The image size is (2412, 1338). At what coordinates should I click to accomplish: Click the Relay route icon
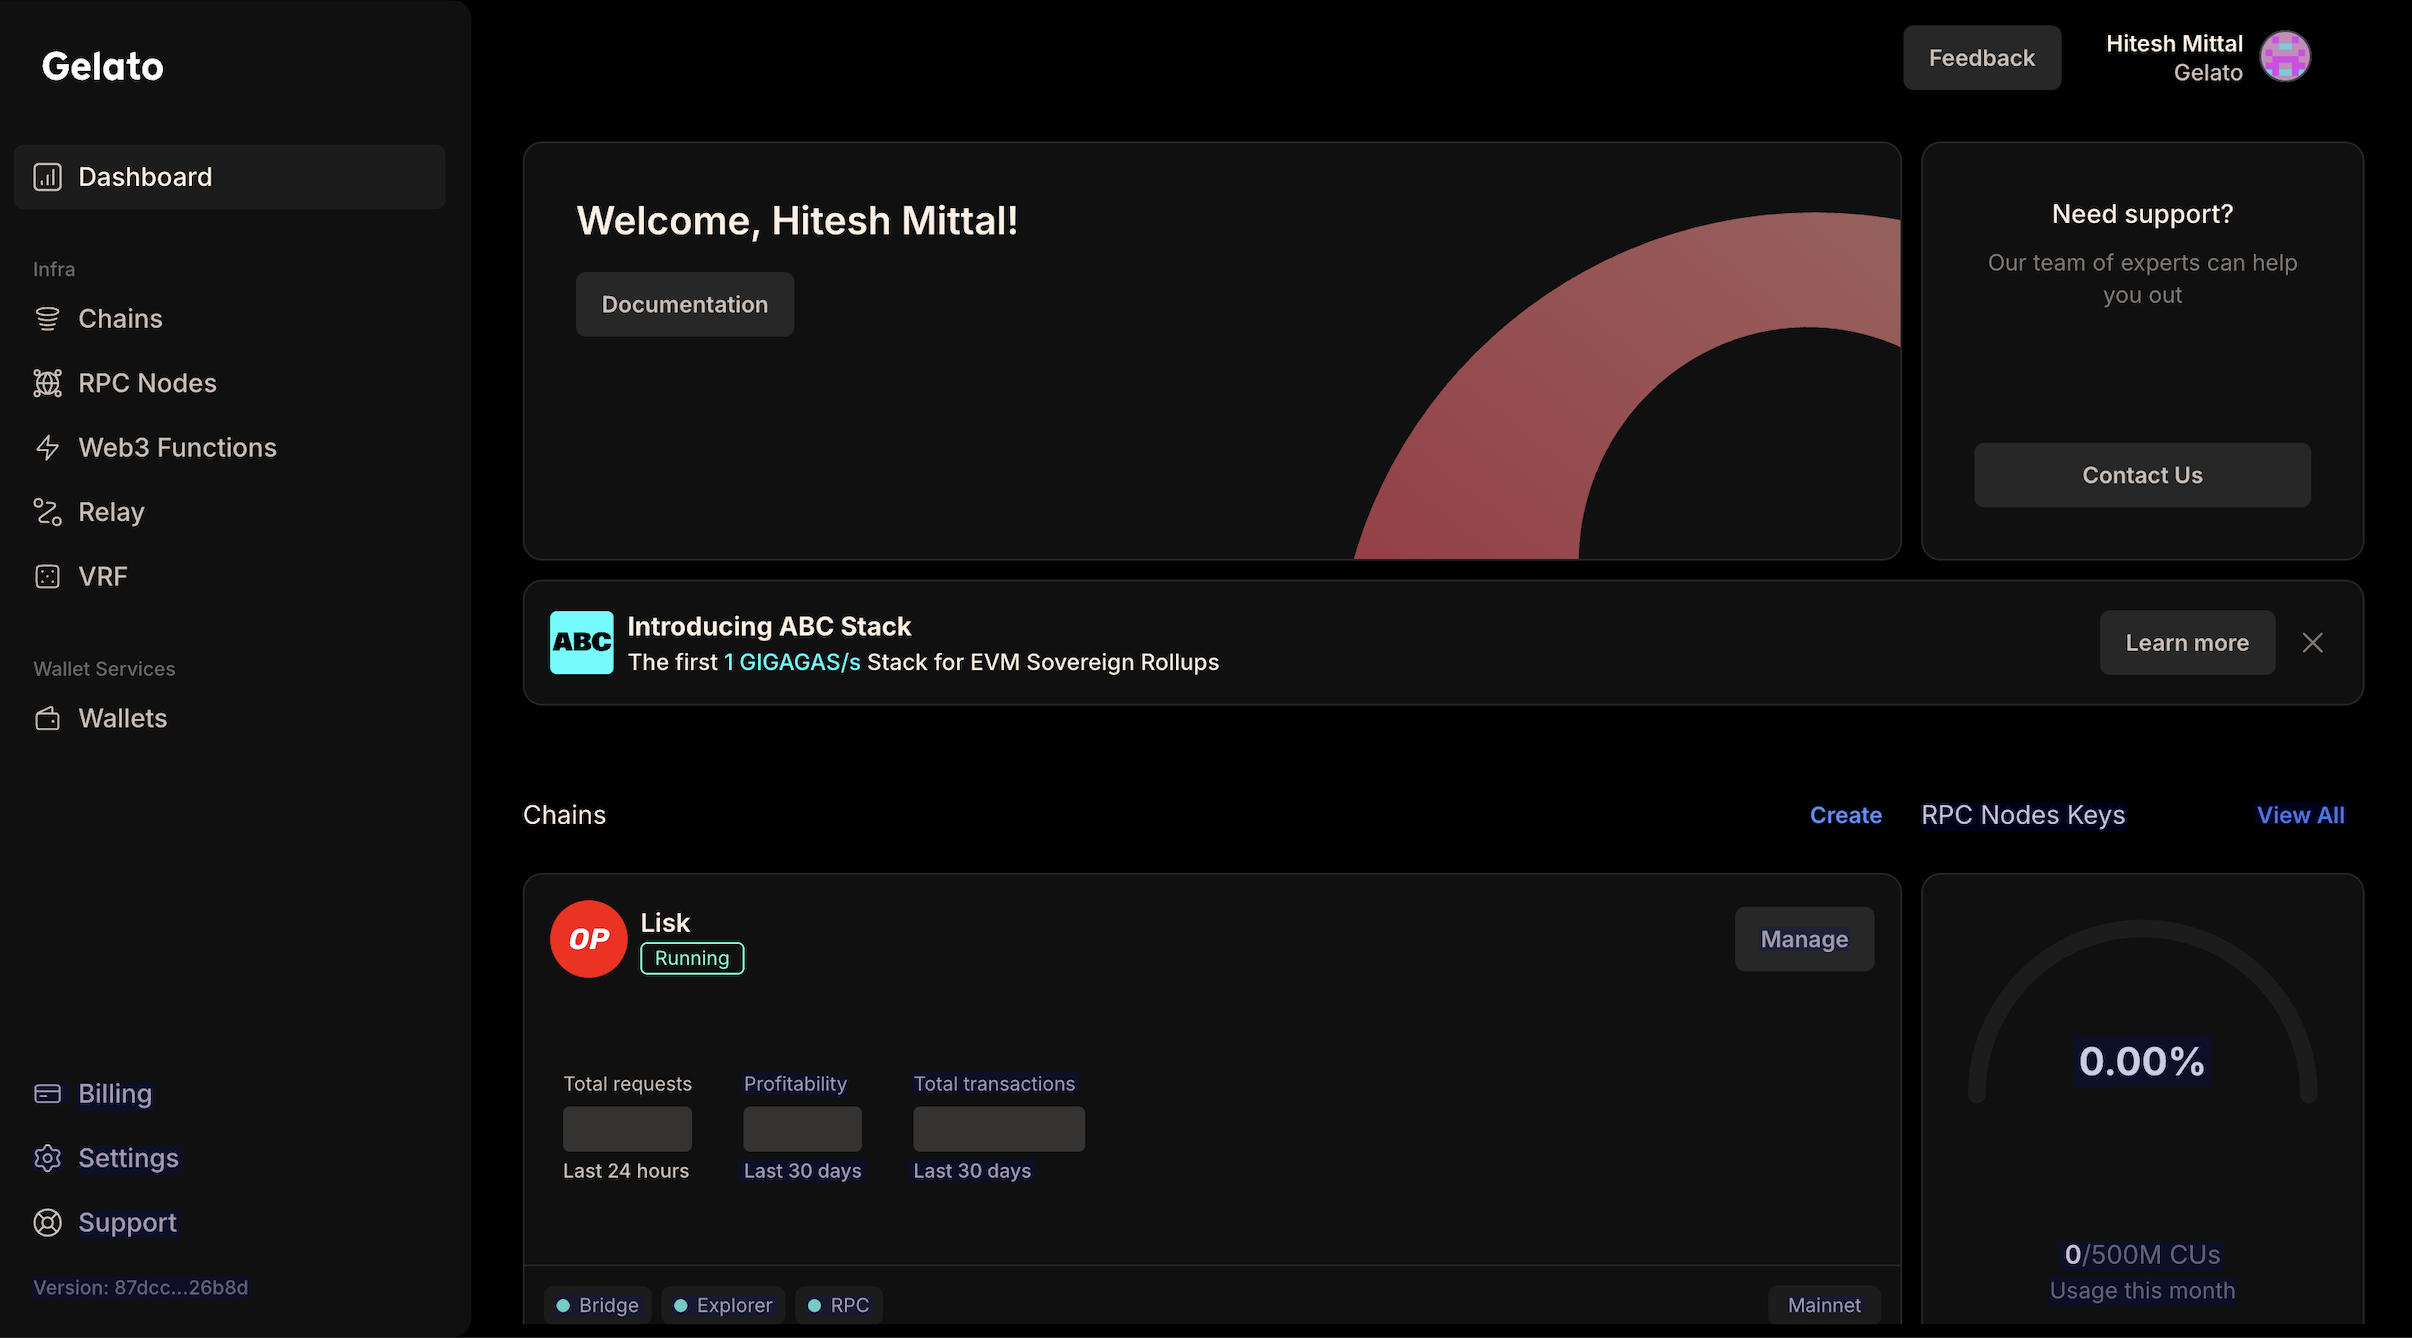point(47,512)
